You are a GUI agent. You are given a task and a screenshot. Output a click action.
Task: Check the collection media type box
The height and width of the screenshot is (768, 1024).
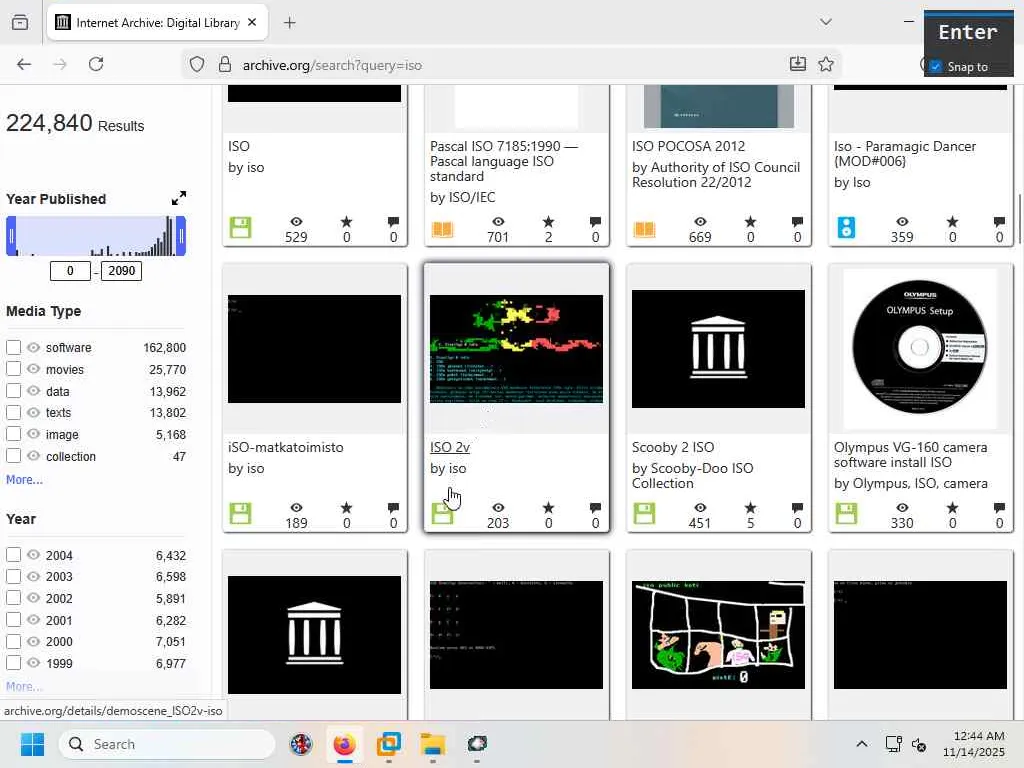14,456
